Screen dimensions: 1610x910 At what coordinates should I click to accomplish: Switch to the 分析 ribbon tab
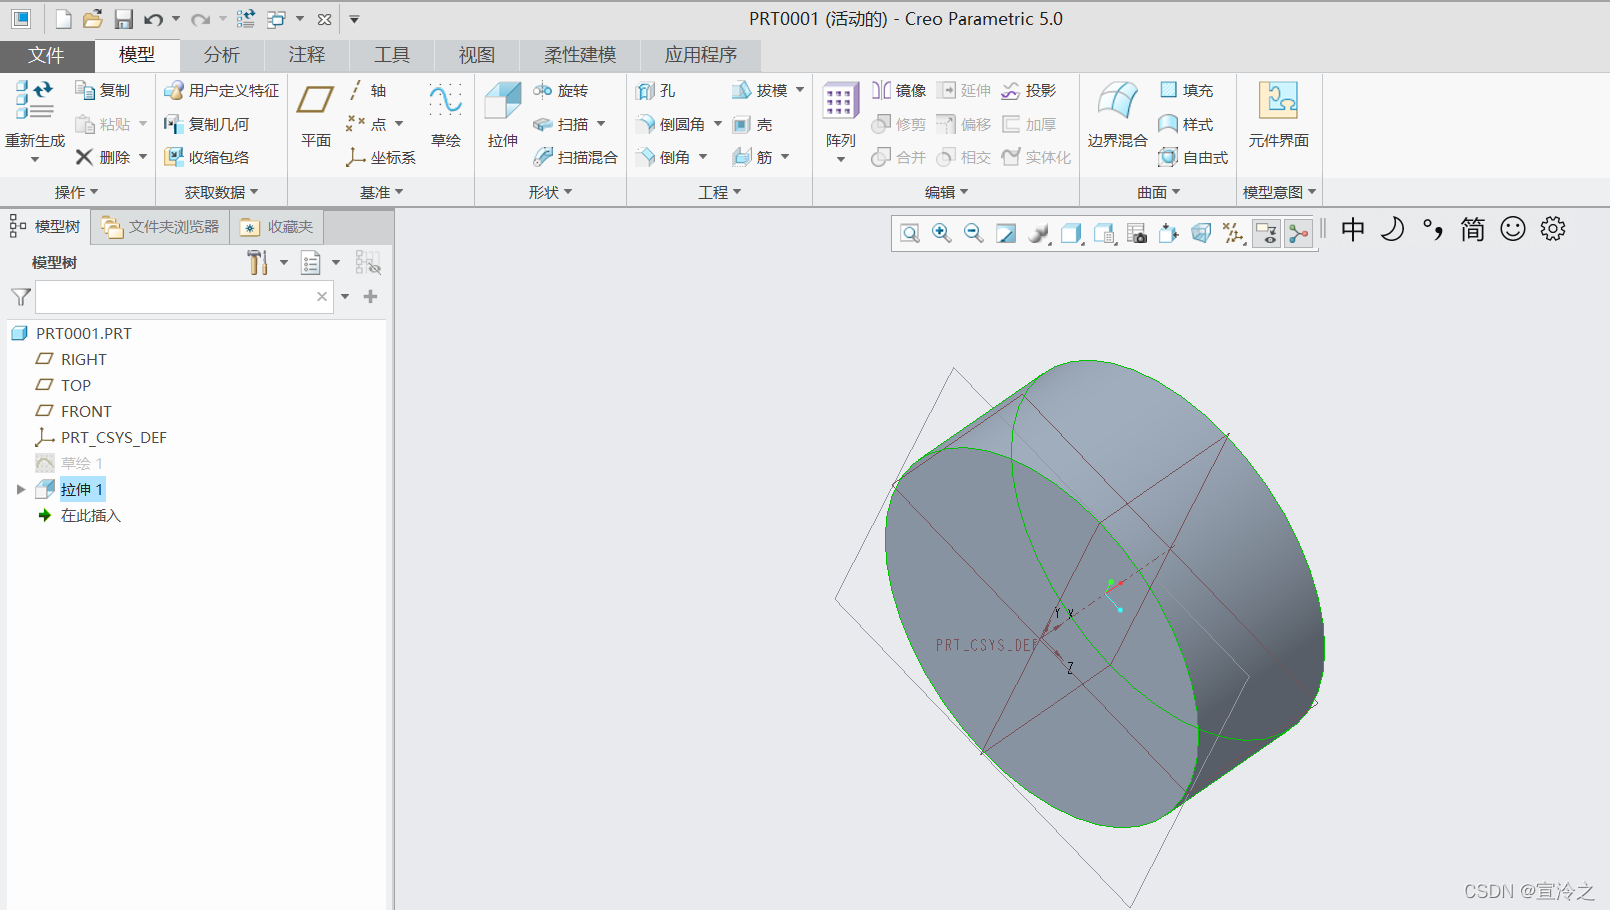[222, 55]
